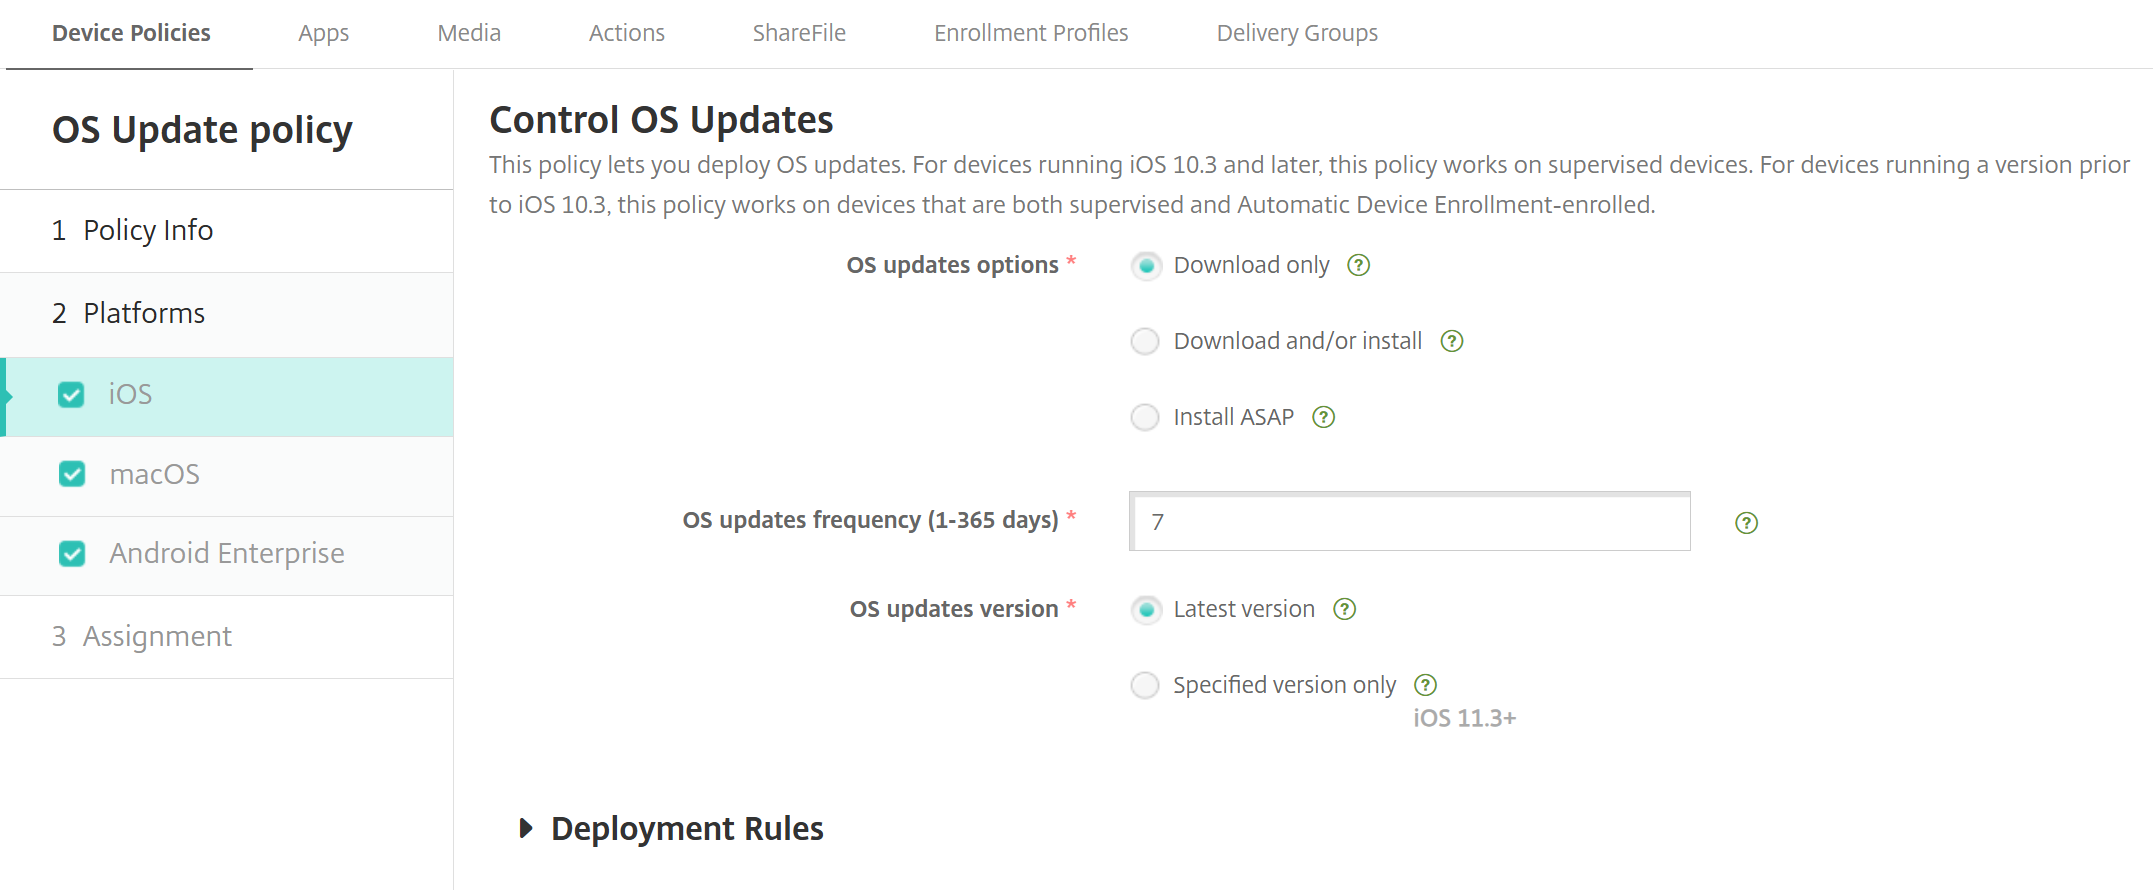This screenshot has height=890, width=2153.
Task: Go to the Delivery Groups tab
Action: 1296,33
